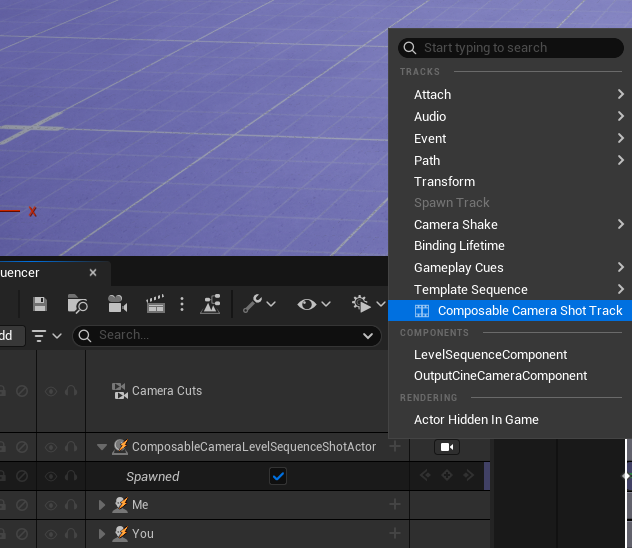The image size is (632, 548).
Task: Select the Me actor track icon
Action: (x=120, y=504)
